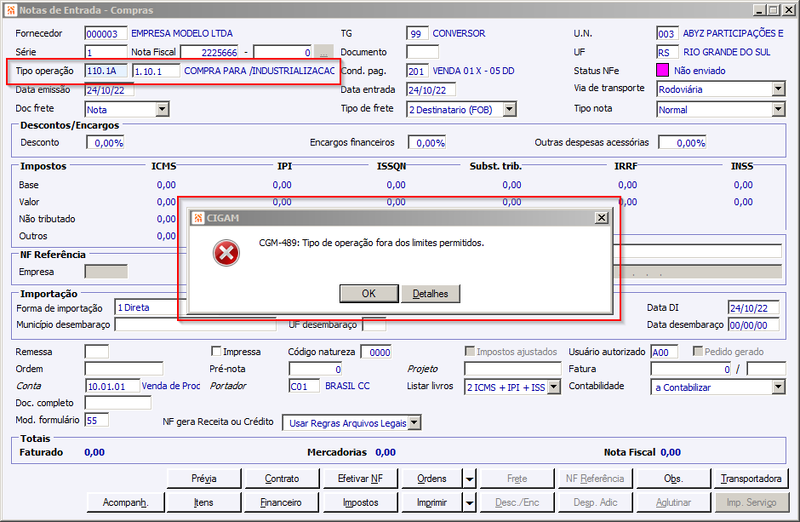
Task: Click the Status NFe magenta color indicator
Action: click(662, 70)
